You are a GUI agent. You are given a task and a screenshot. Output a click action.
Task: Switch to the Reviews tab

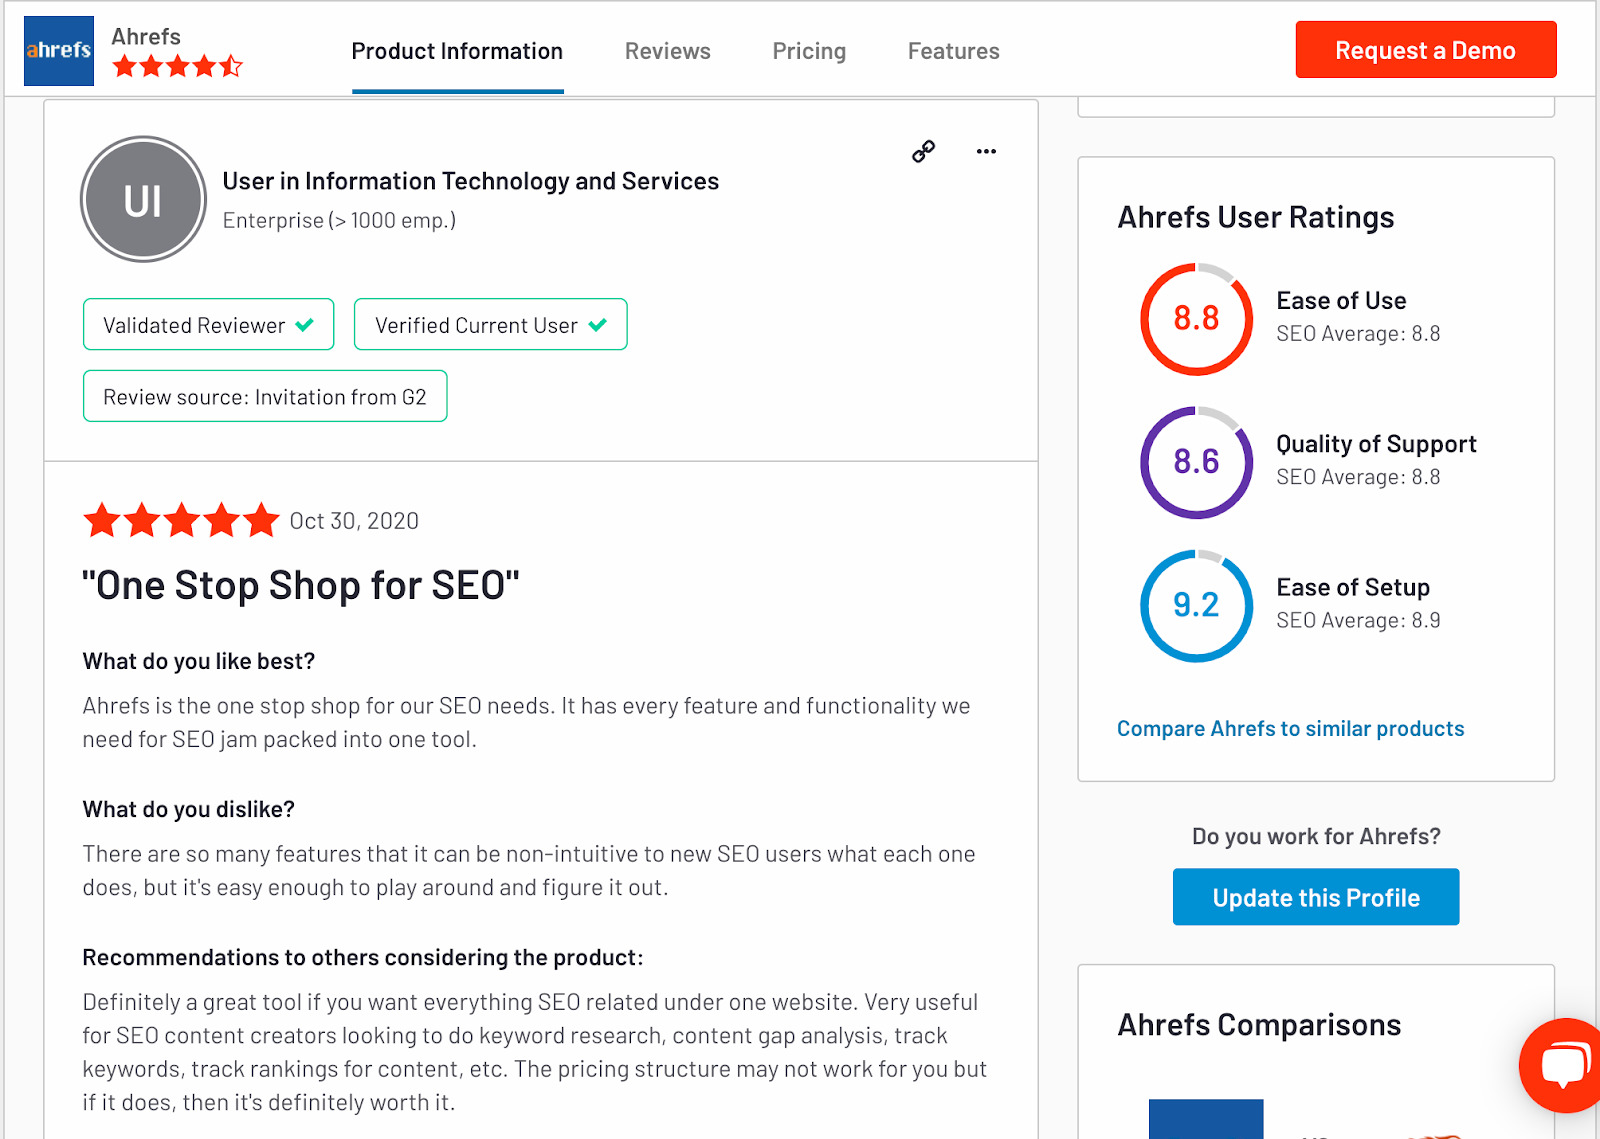667,51
